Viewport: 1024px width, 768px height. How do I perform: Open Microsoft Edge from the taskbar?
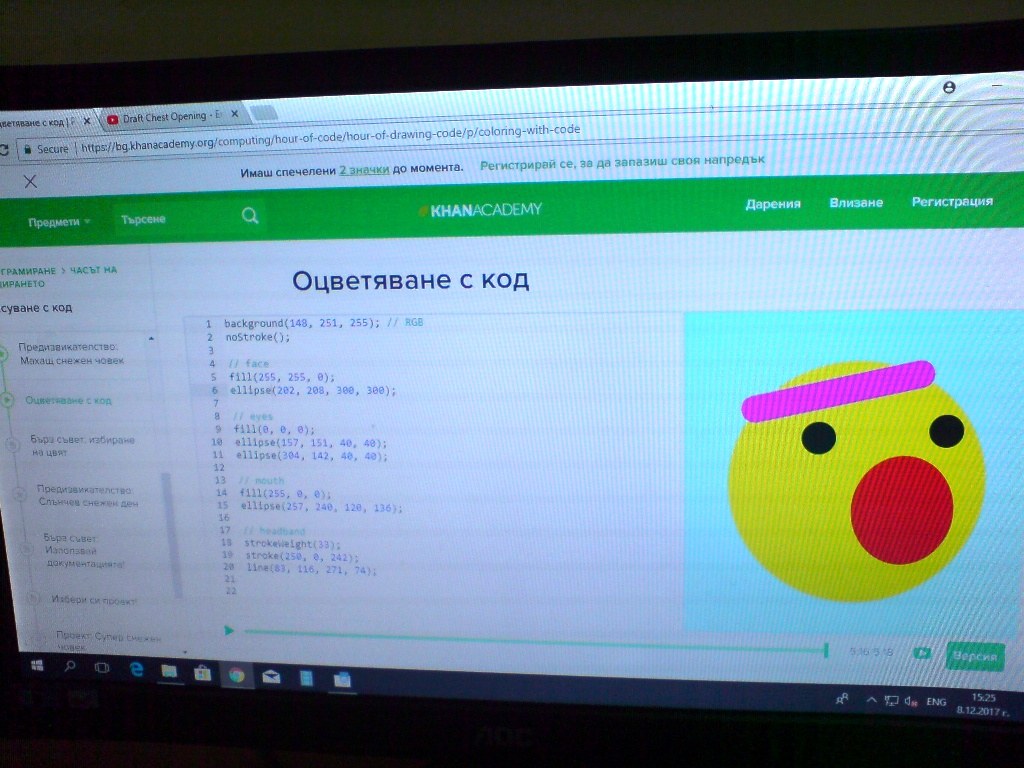tap(136, 669)
